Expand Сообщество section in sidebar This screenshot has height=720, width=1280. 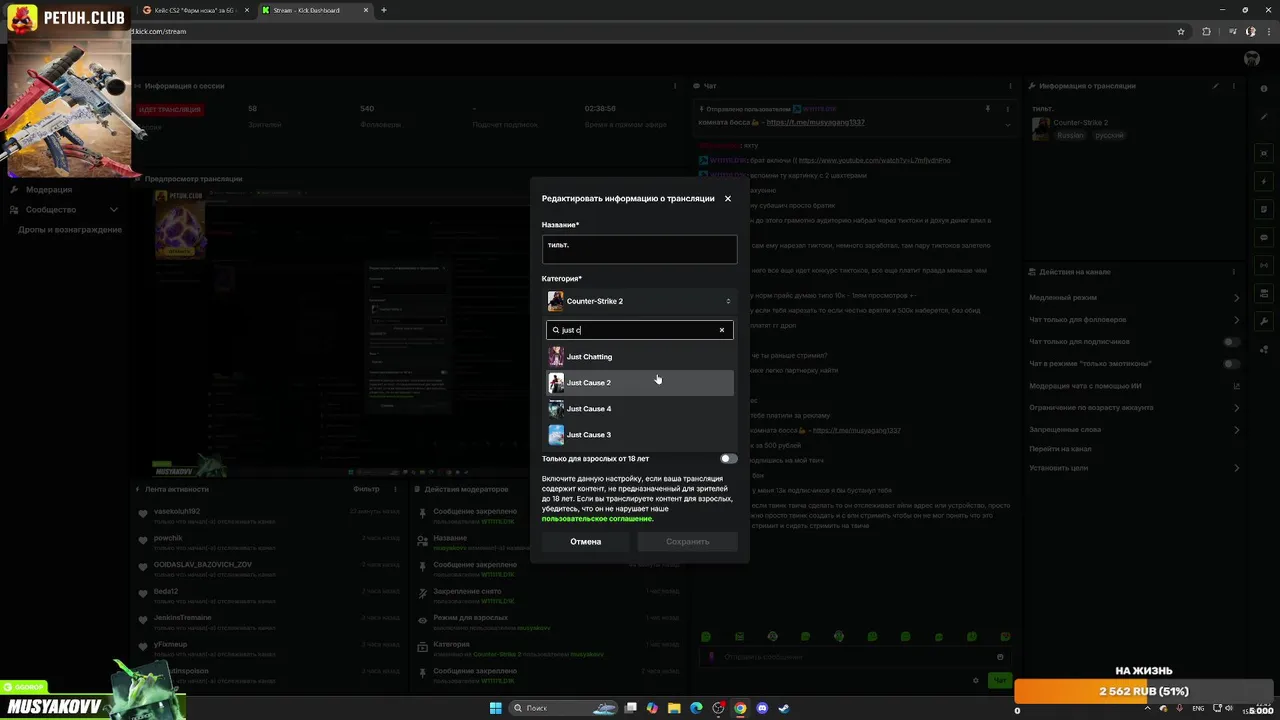pyautogui.click(x=64, y=210)
